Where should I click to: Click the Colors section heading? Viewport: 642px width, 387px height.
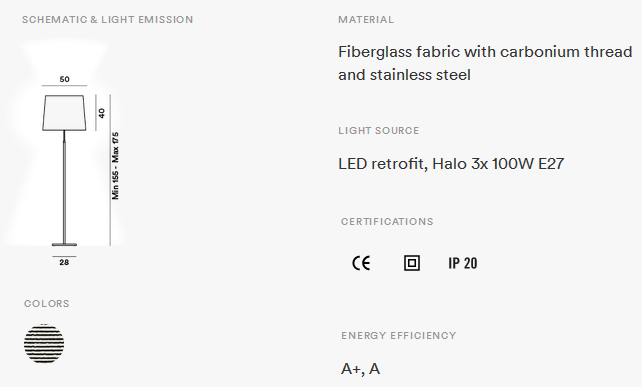click(47, 303)
